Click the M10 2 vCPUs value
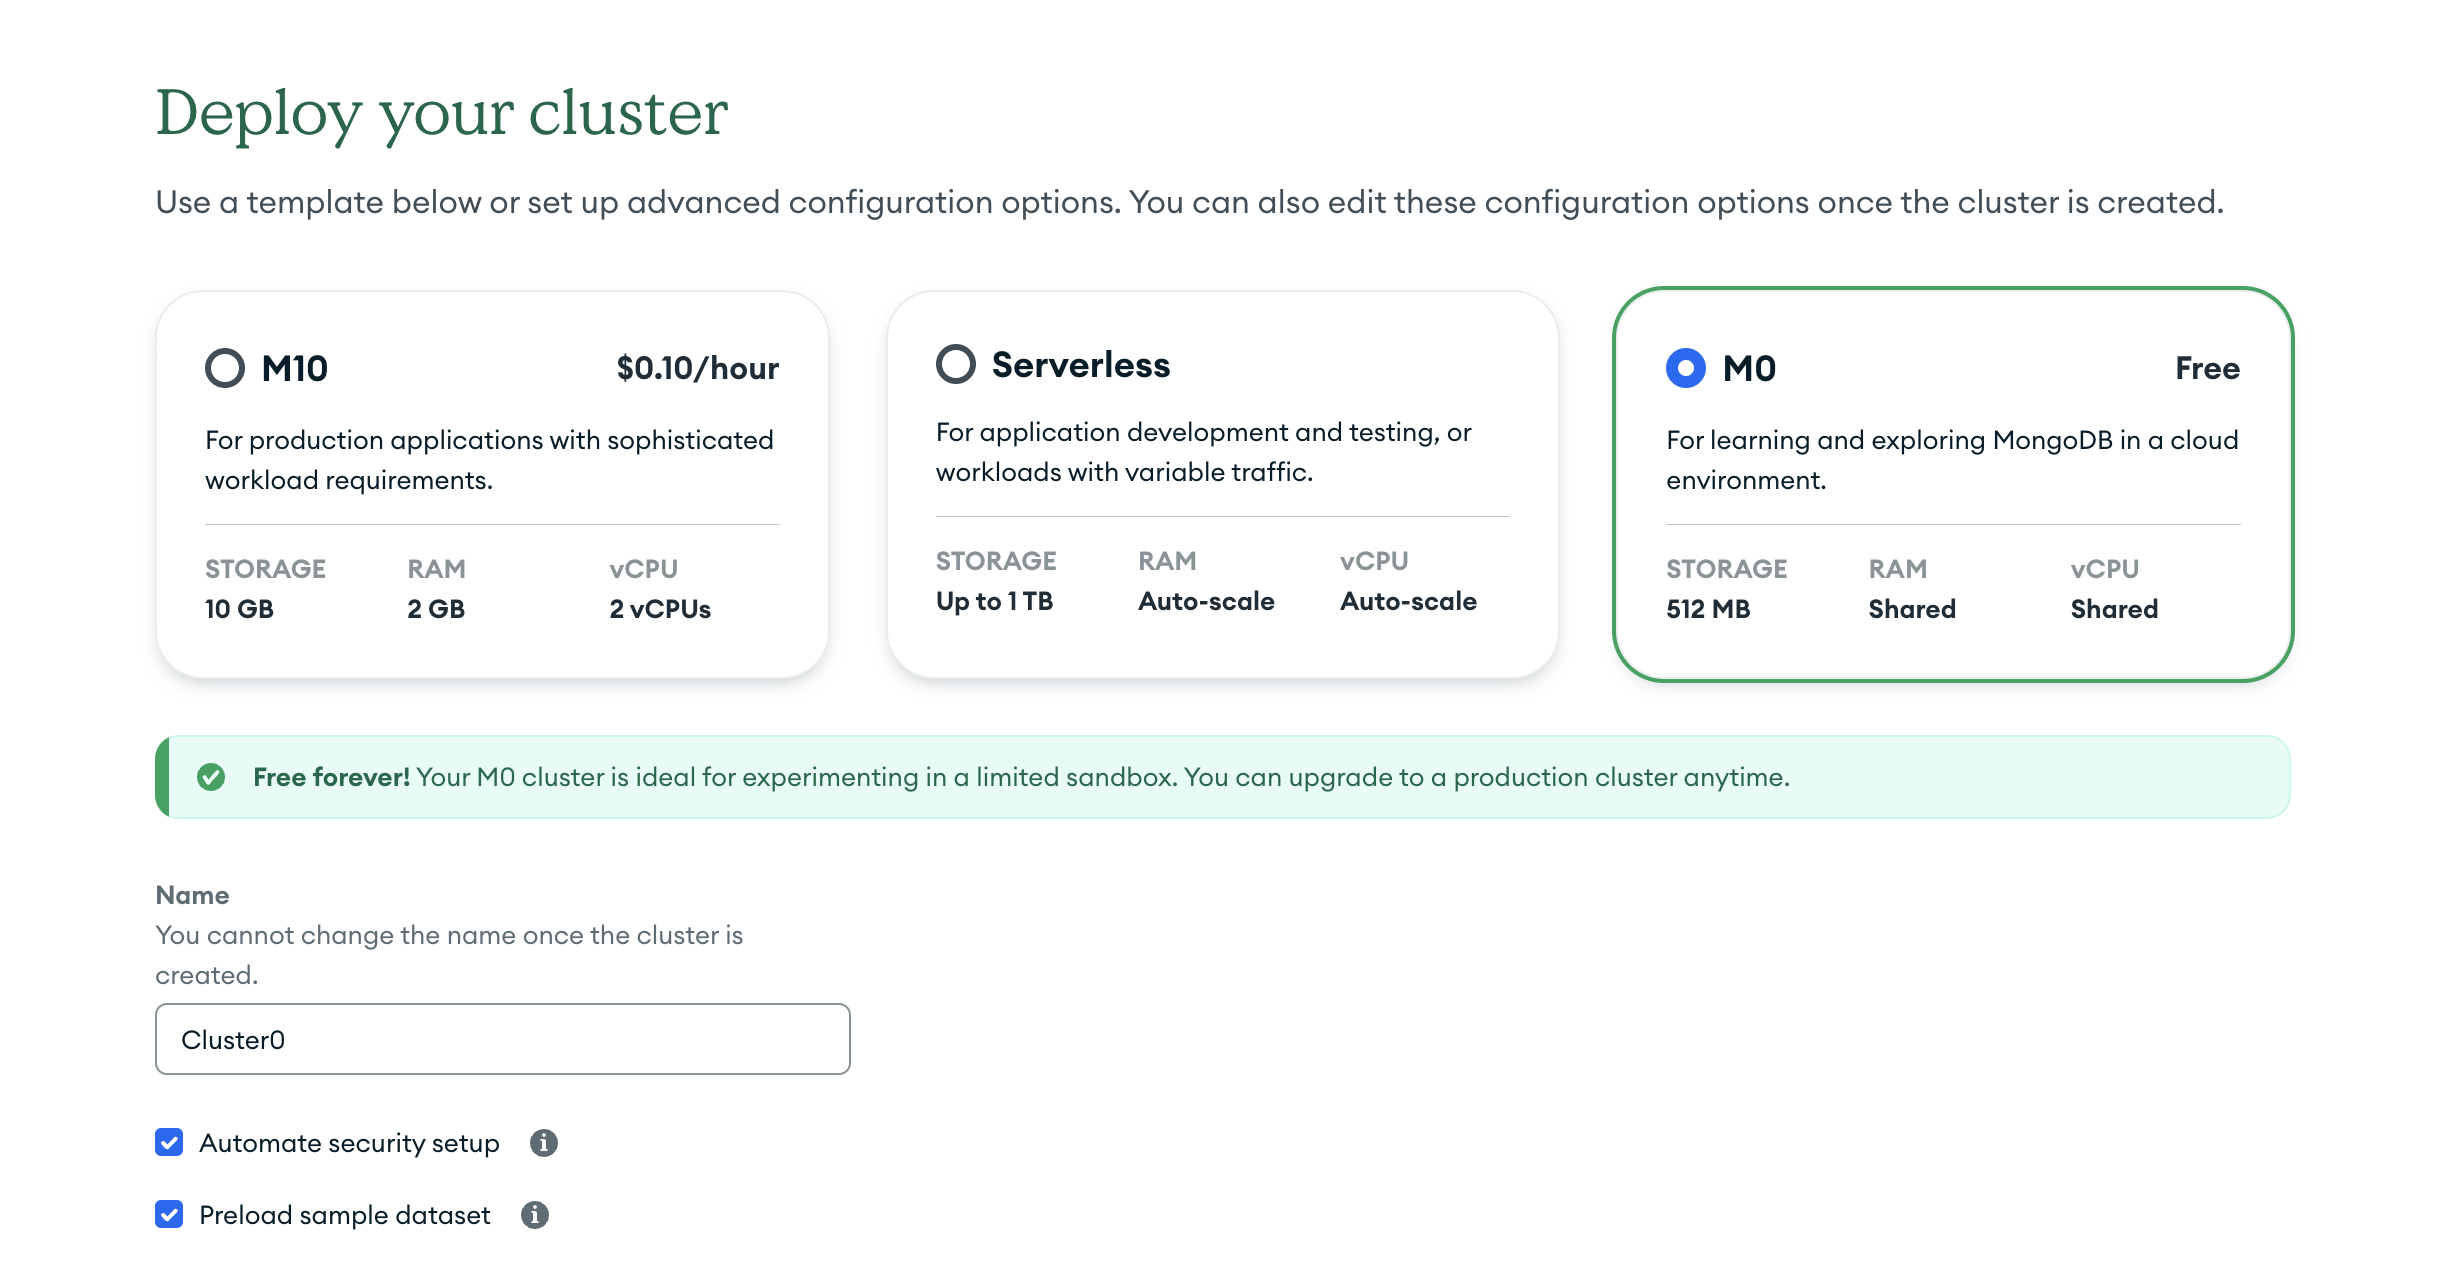Viewport: 2442px width, 1274px height. tap(660, 609)
